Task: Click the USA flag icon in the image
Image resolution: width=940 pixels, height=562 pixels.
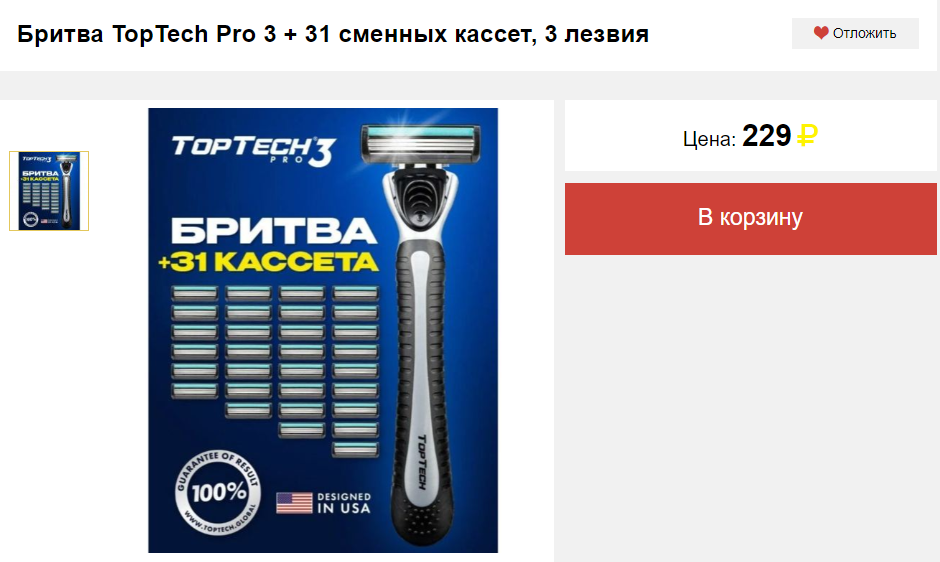Action: pyautogui.click(x=294, y=503)
